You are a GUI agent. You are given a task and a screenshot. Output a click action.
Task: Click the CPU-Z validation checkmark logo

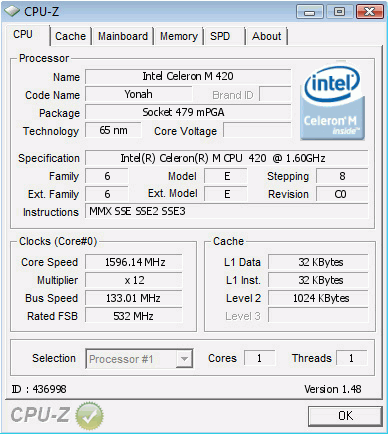(x=89, y=416)
